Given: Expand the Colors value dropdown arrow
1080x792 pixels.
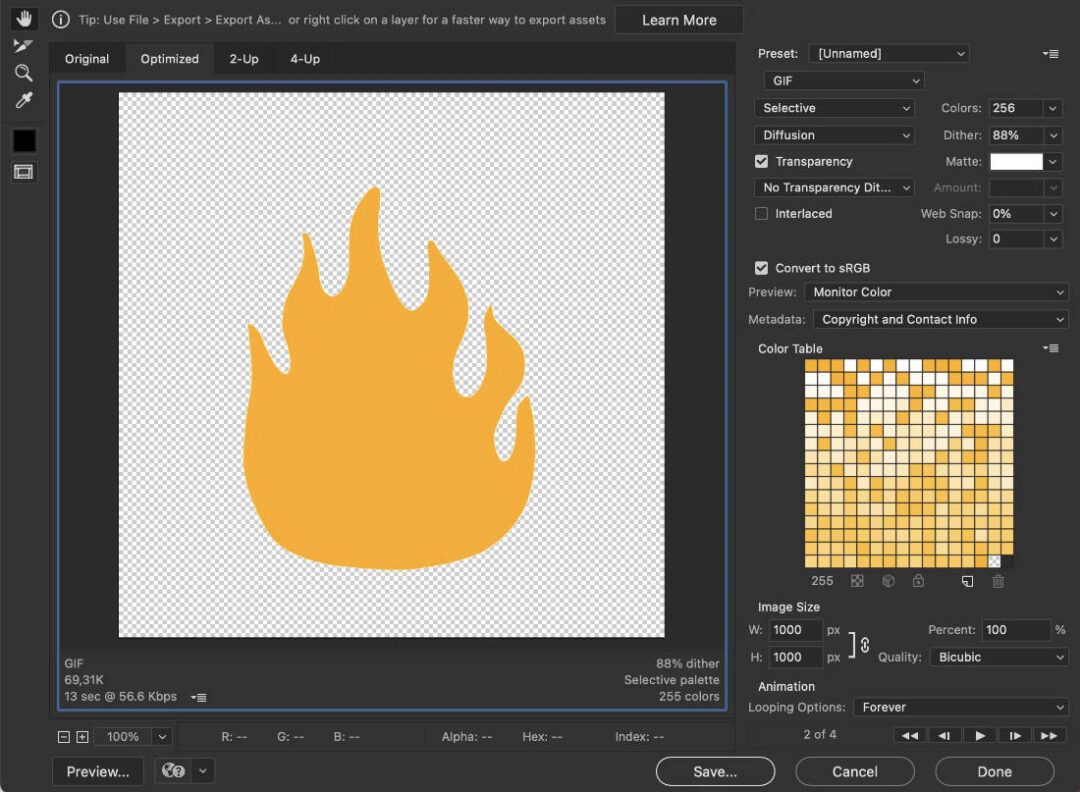Looking at the screenshot, I should (1052, 108).
